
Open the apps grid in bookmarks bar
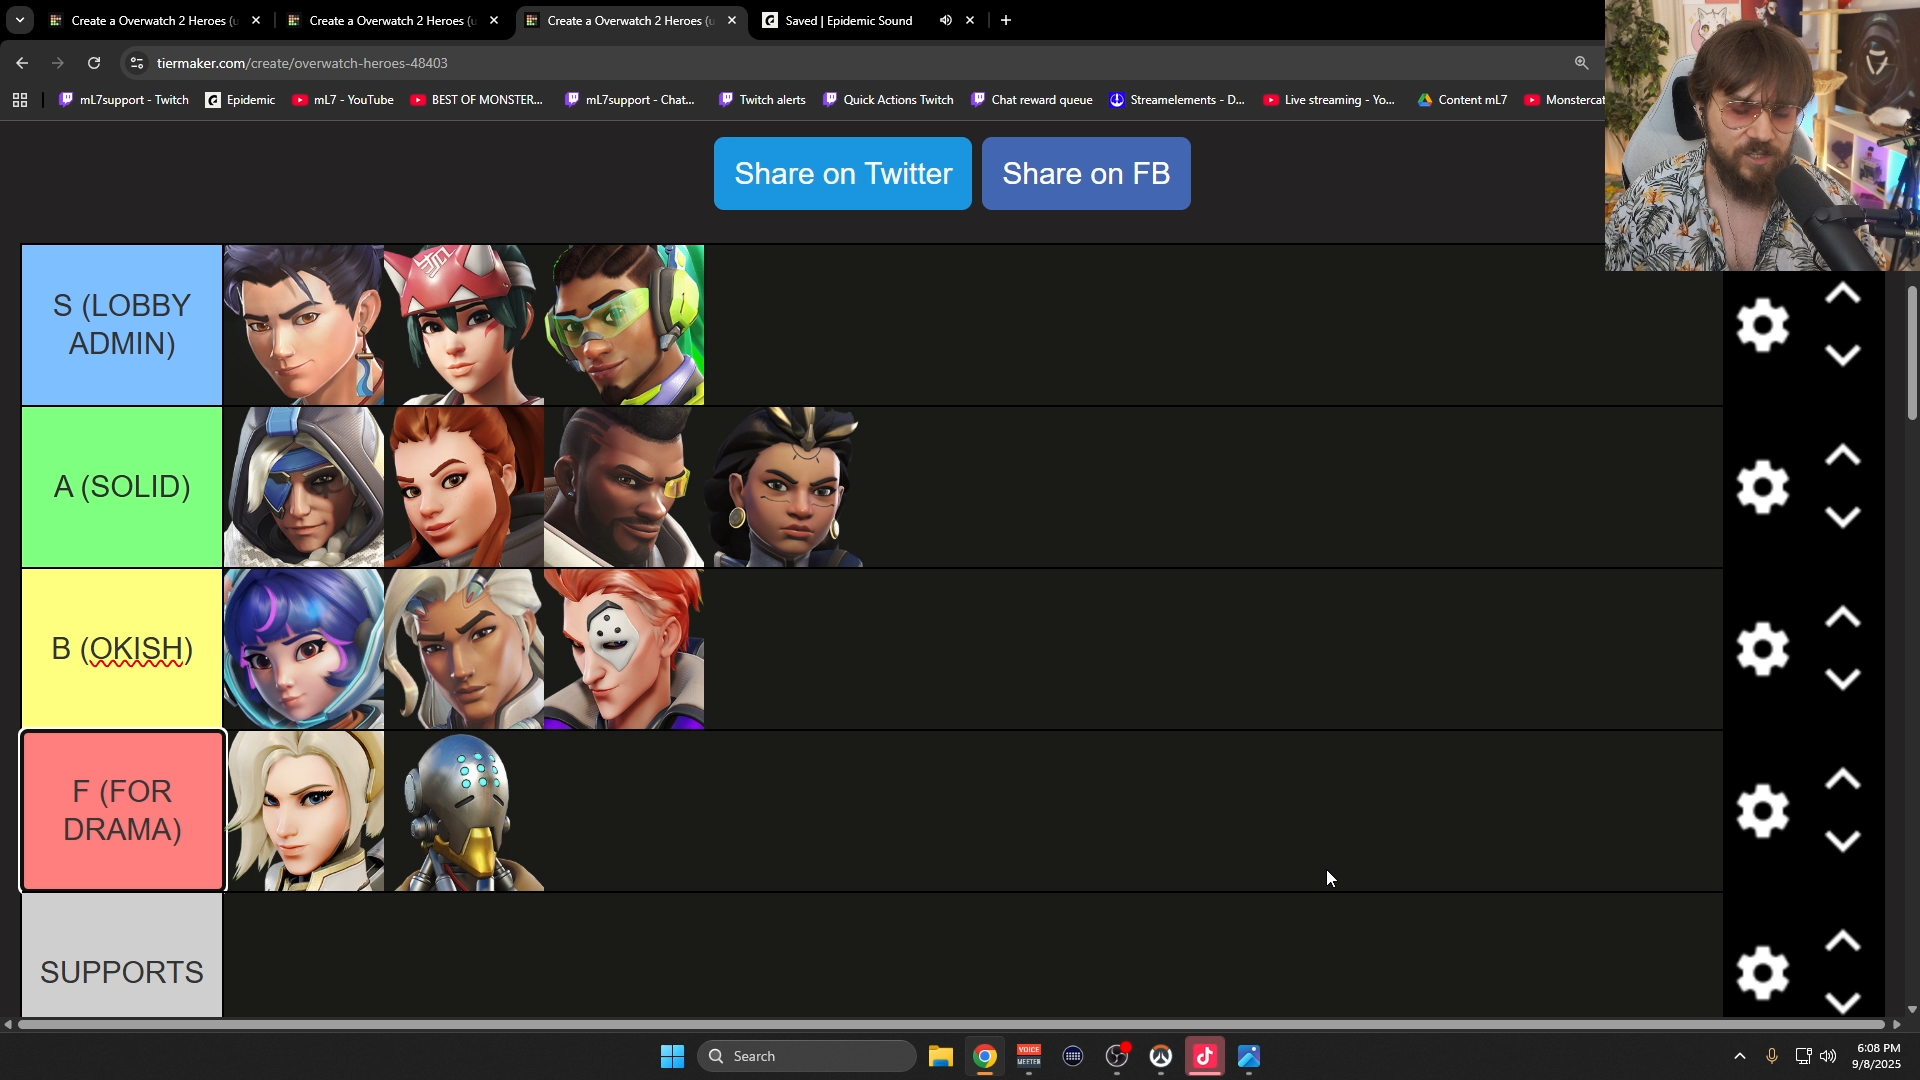click(20, 100)
